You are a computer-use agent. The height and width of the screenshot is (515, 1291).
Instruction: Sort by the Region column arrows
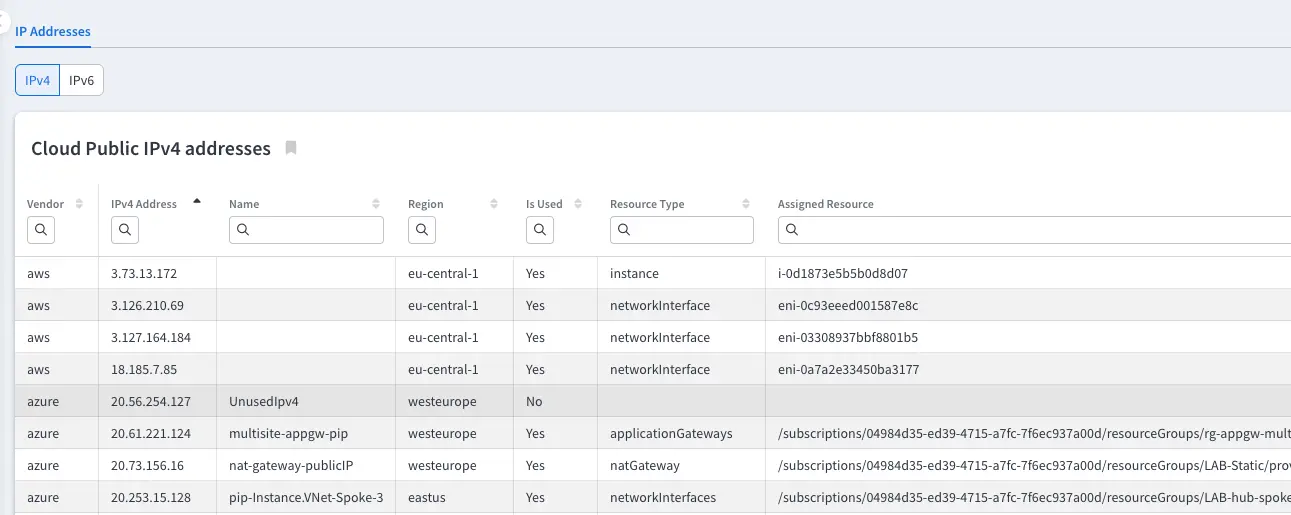pos(494,204)
